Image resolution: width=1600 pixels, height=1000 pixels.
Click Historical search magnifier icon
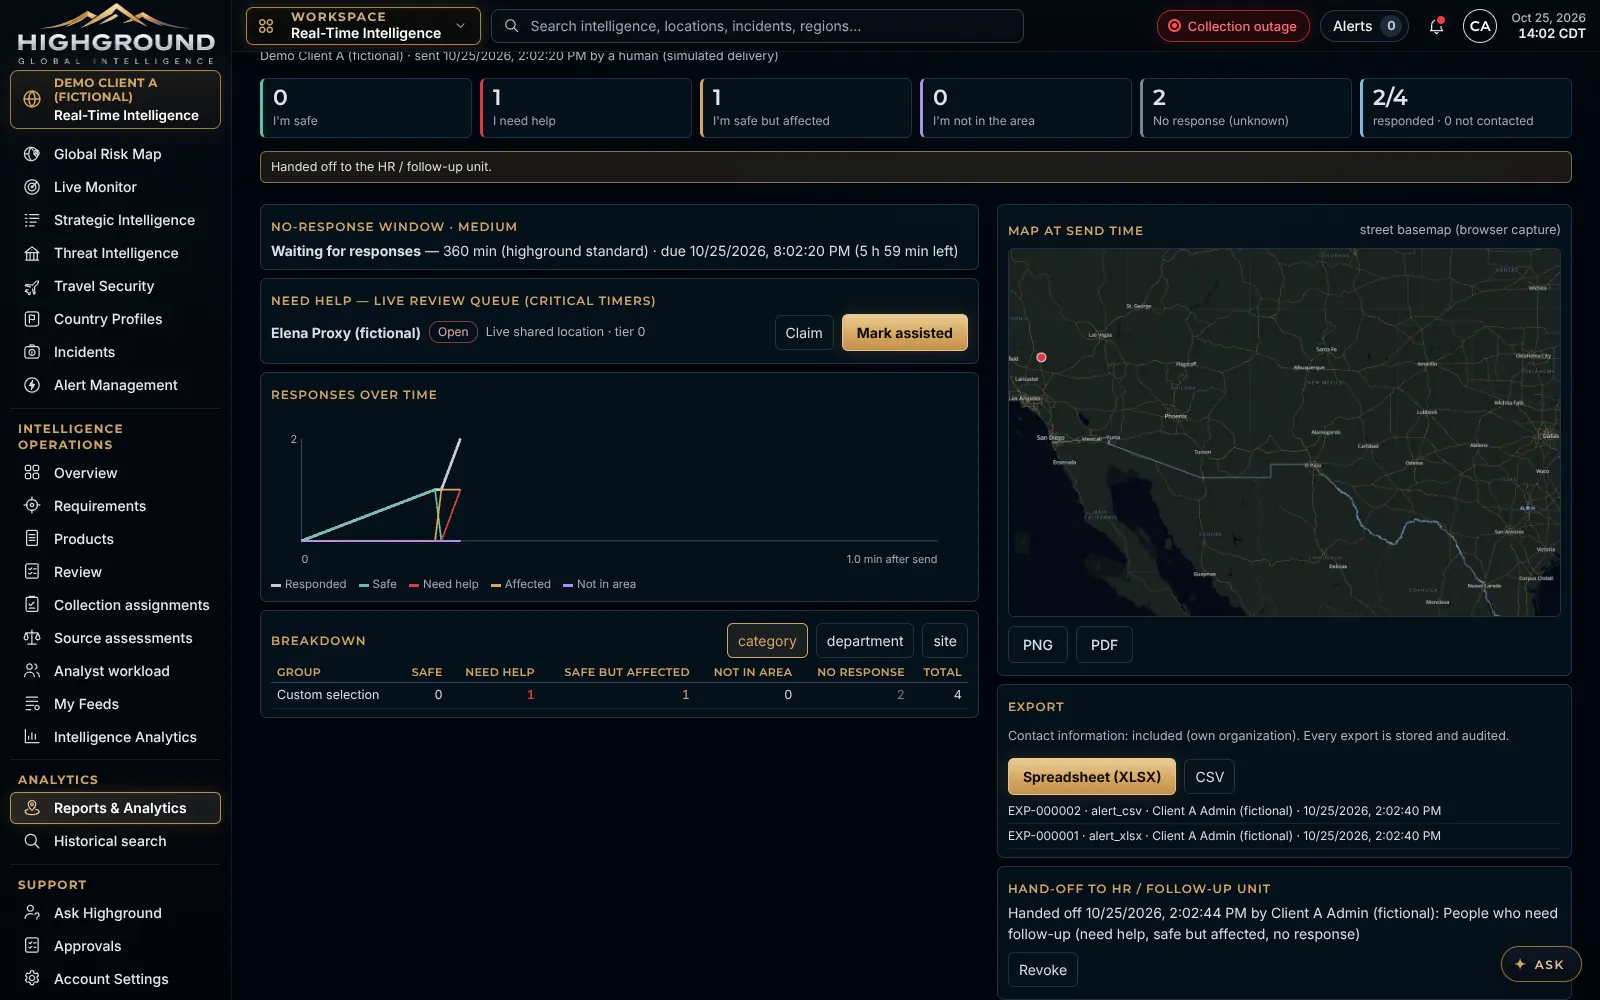tap(32, 841)
